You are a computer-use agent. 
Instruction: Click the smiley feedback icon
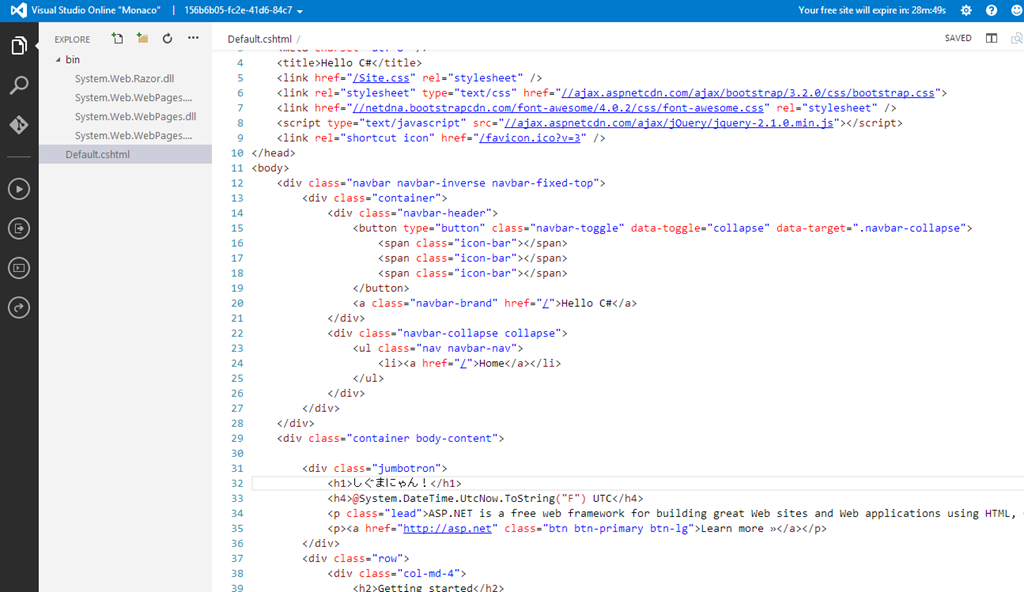(x=1013, y=10)
